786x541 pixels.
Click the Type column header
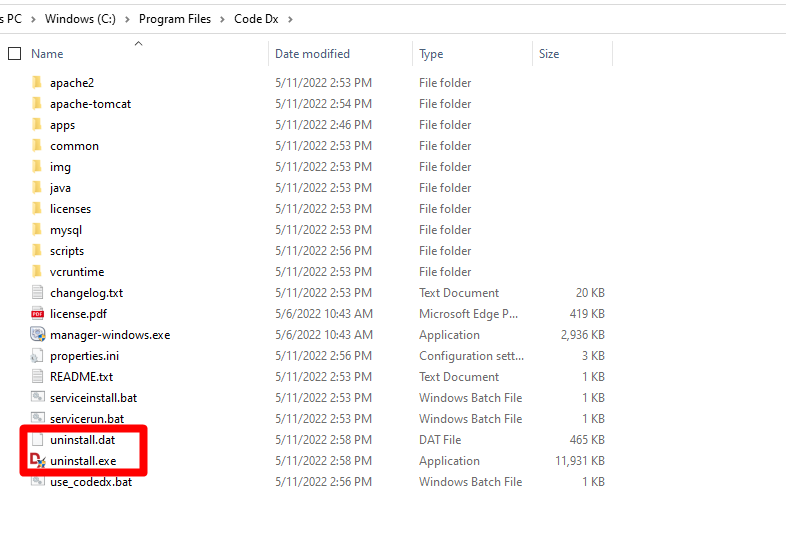click(431, 54)
